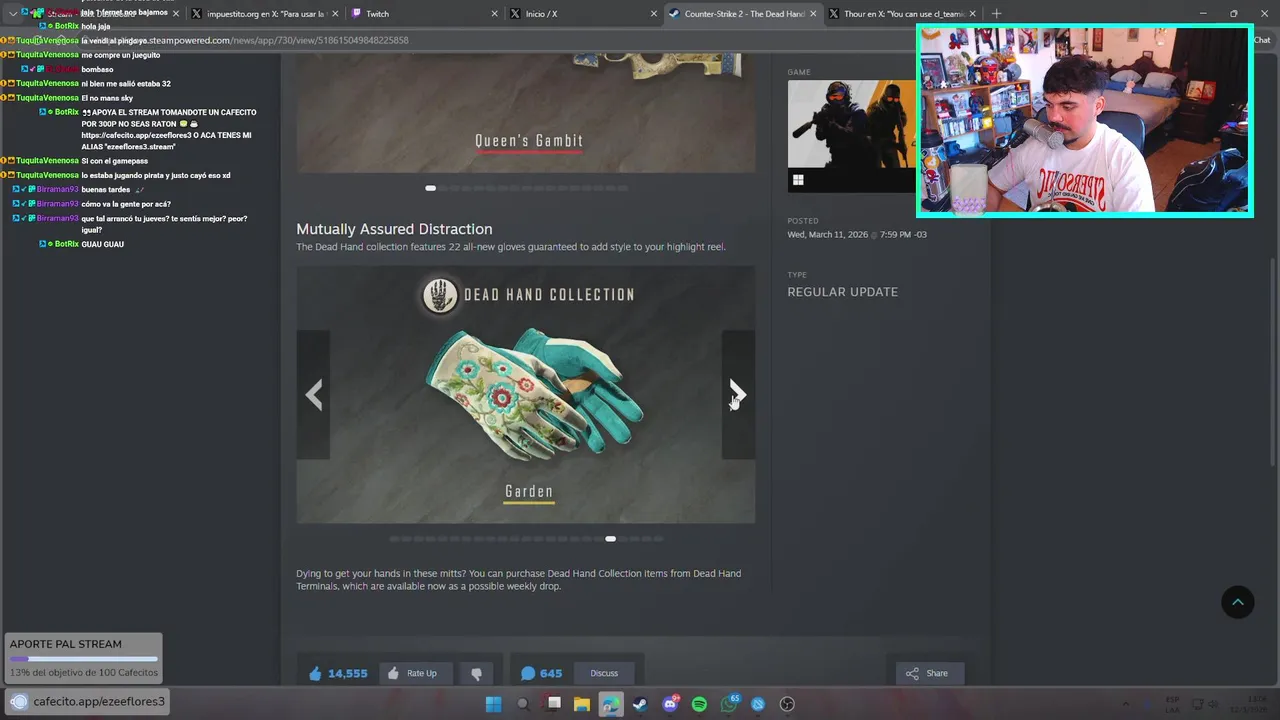Show next glove in Dead Hand carousel

pos(738,394)
